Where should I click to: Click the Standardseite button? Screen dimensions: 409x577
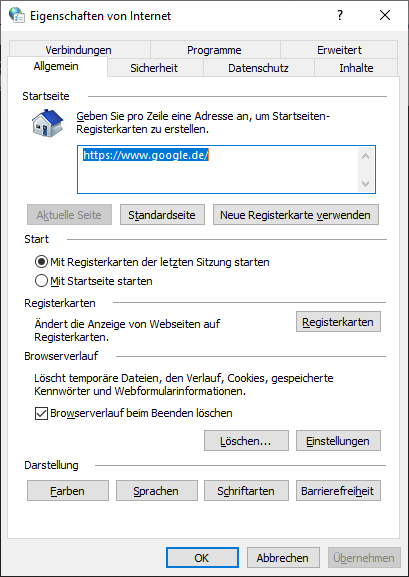coord(162,215)
